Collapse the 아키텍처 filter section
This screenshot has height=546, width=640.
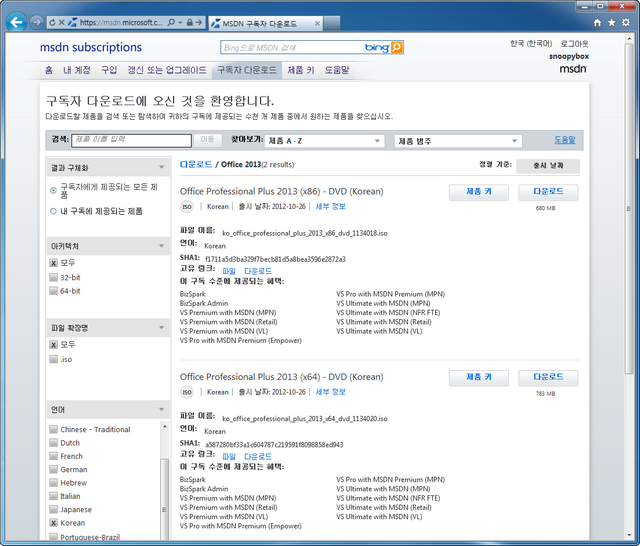tap(162, 246)
